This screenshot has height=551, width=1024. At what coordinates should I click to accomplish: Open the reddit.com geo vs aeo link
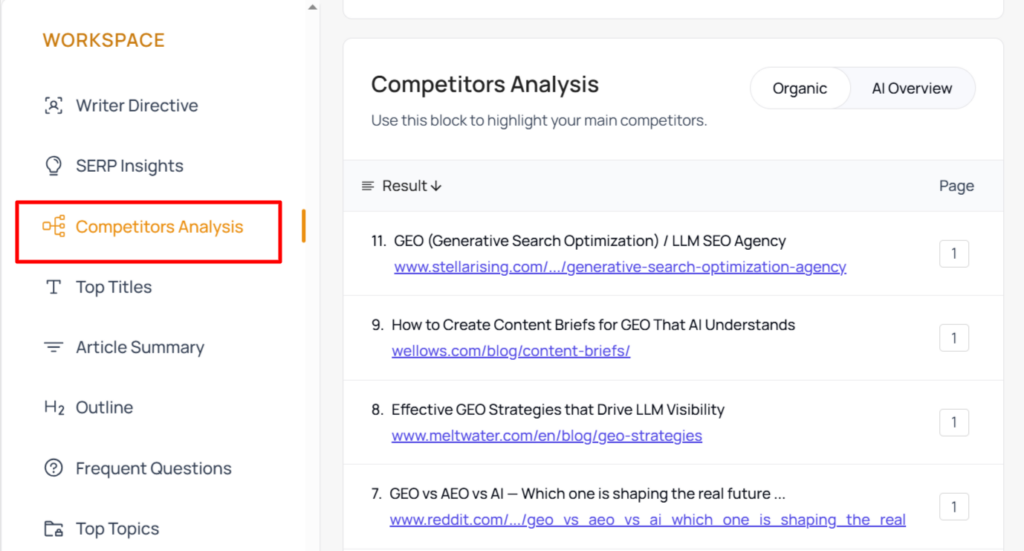[x=647, y=520]
